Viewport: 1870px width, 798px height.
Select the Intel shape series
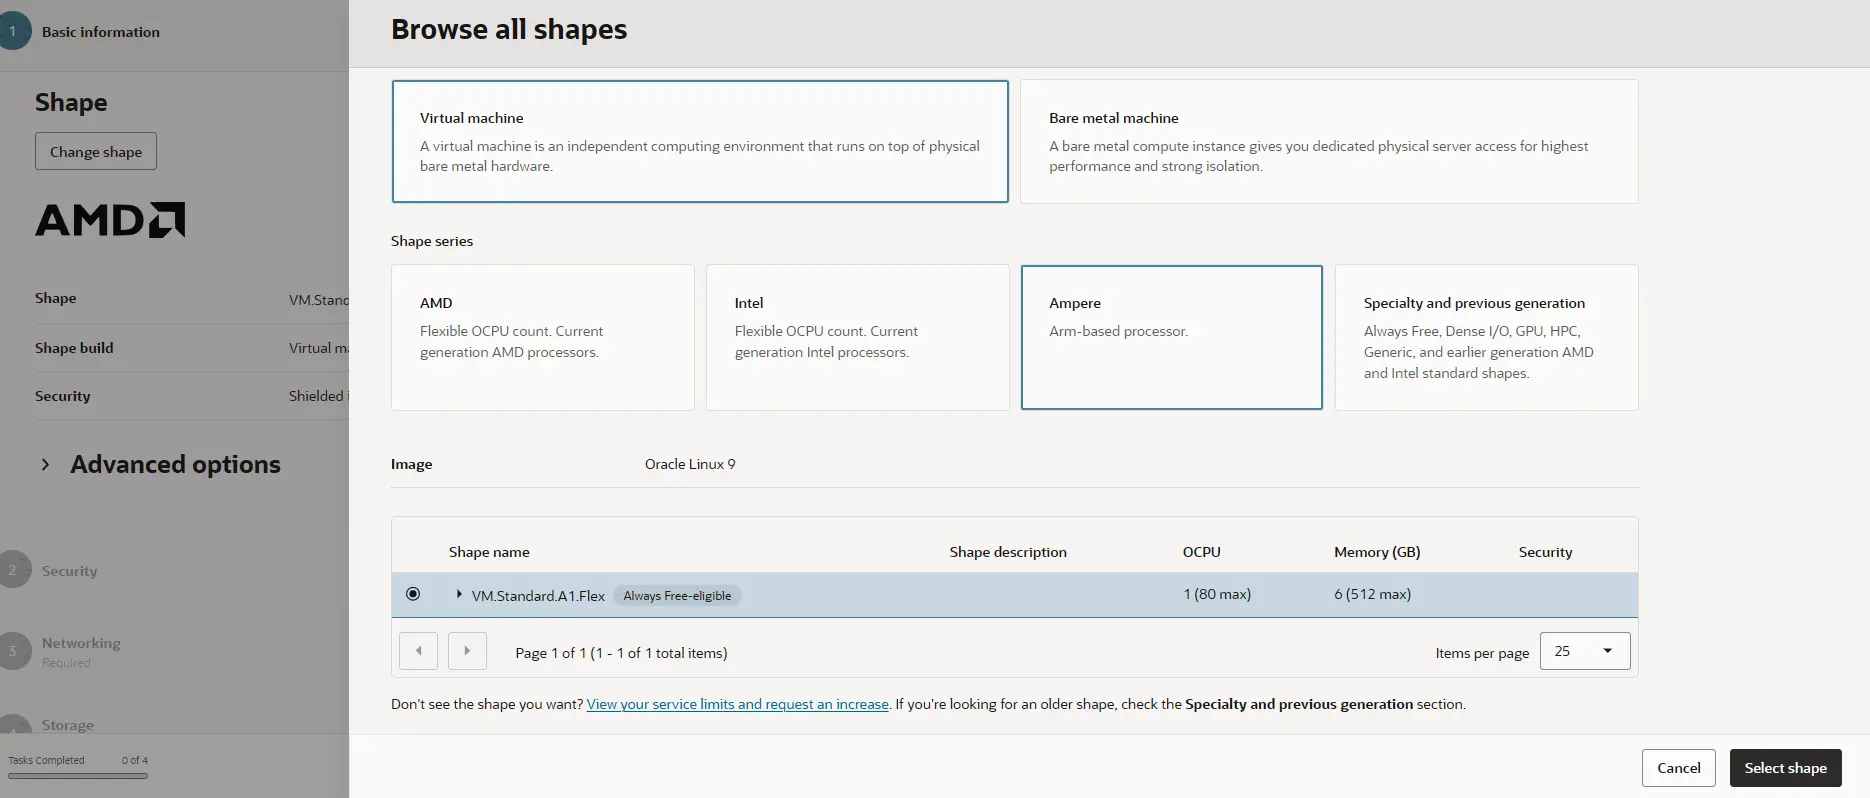[x=857, y=337]
